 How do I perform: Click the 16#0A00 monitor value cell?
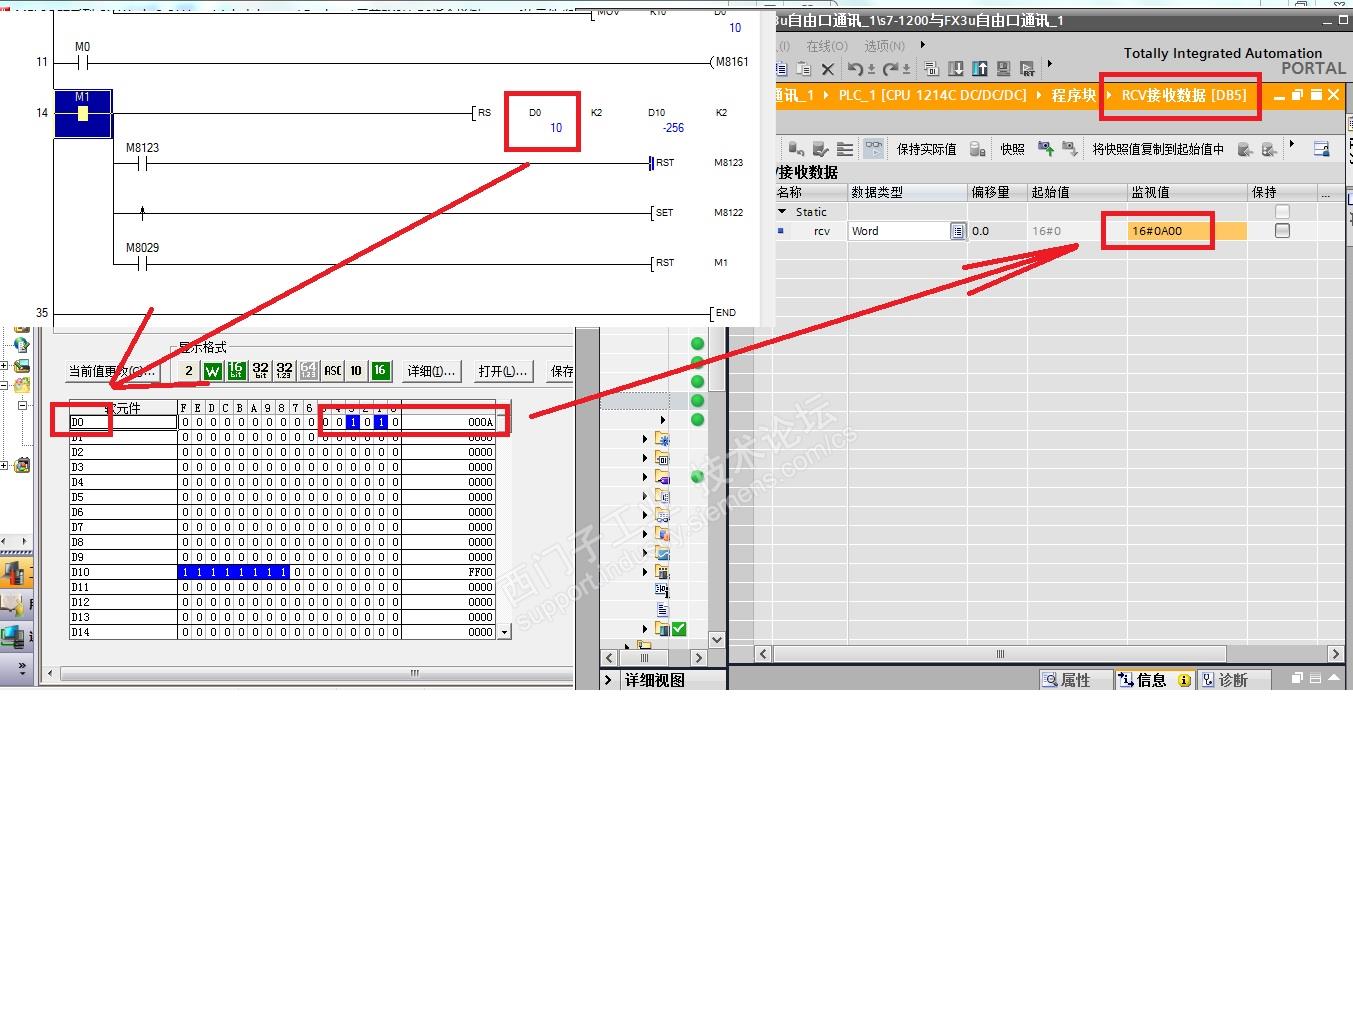[1188, 231]
